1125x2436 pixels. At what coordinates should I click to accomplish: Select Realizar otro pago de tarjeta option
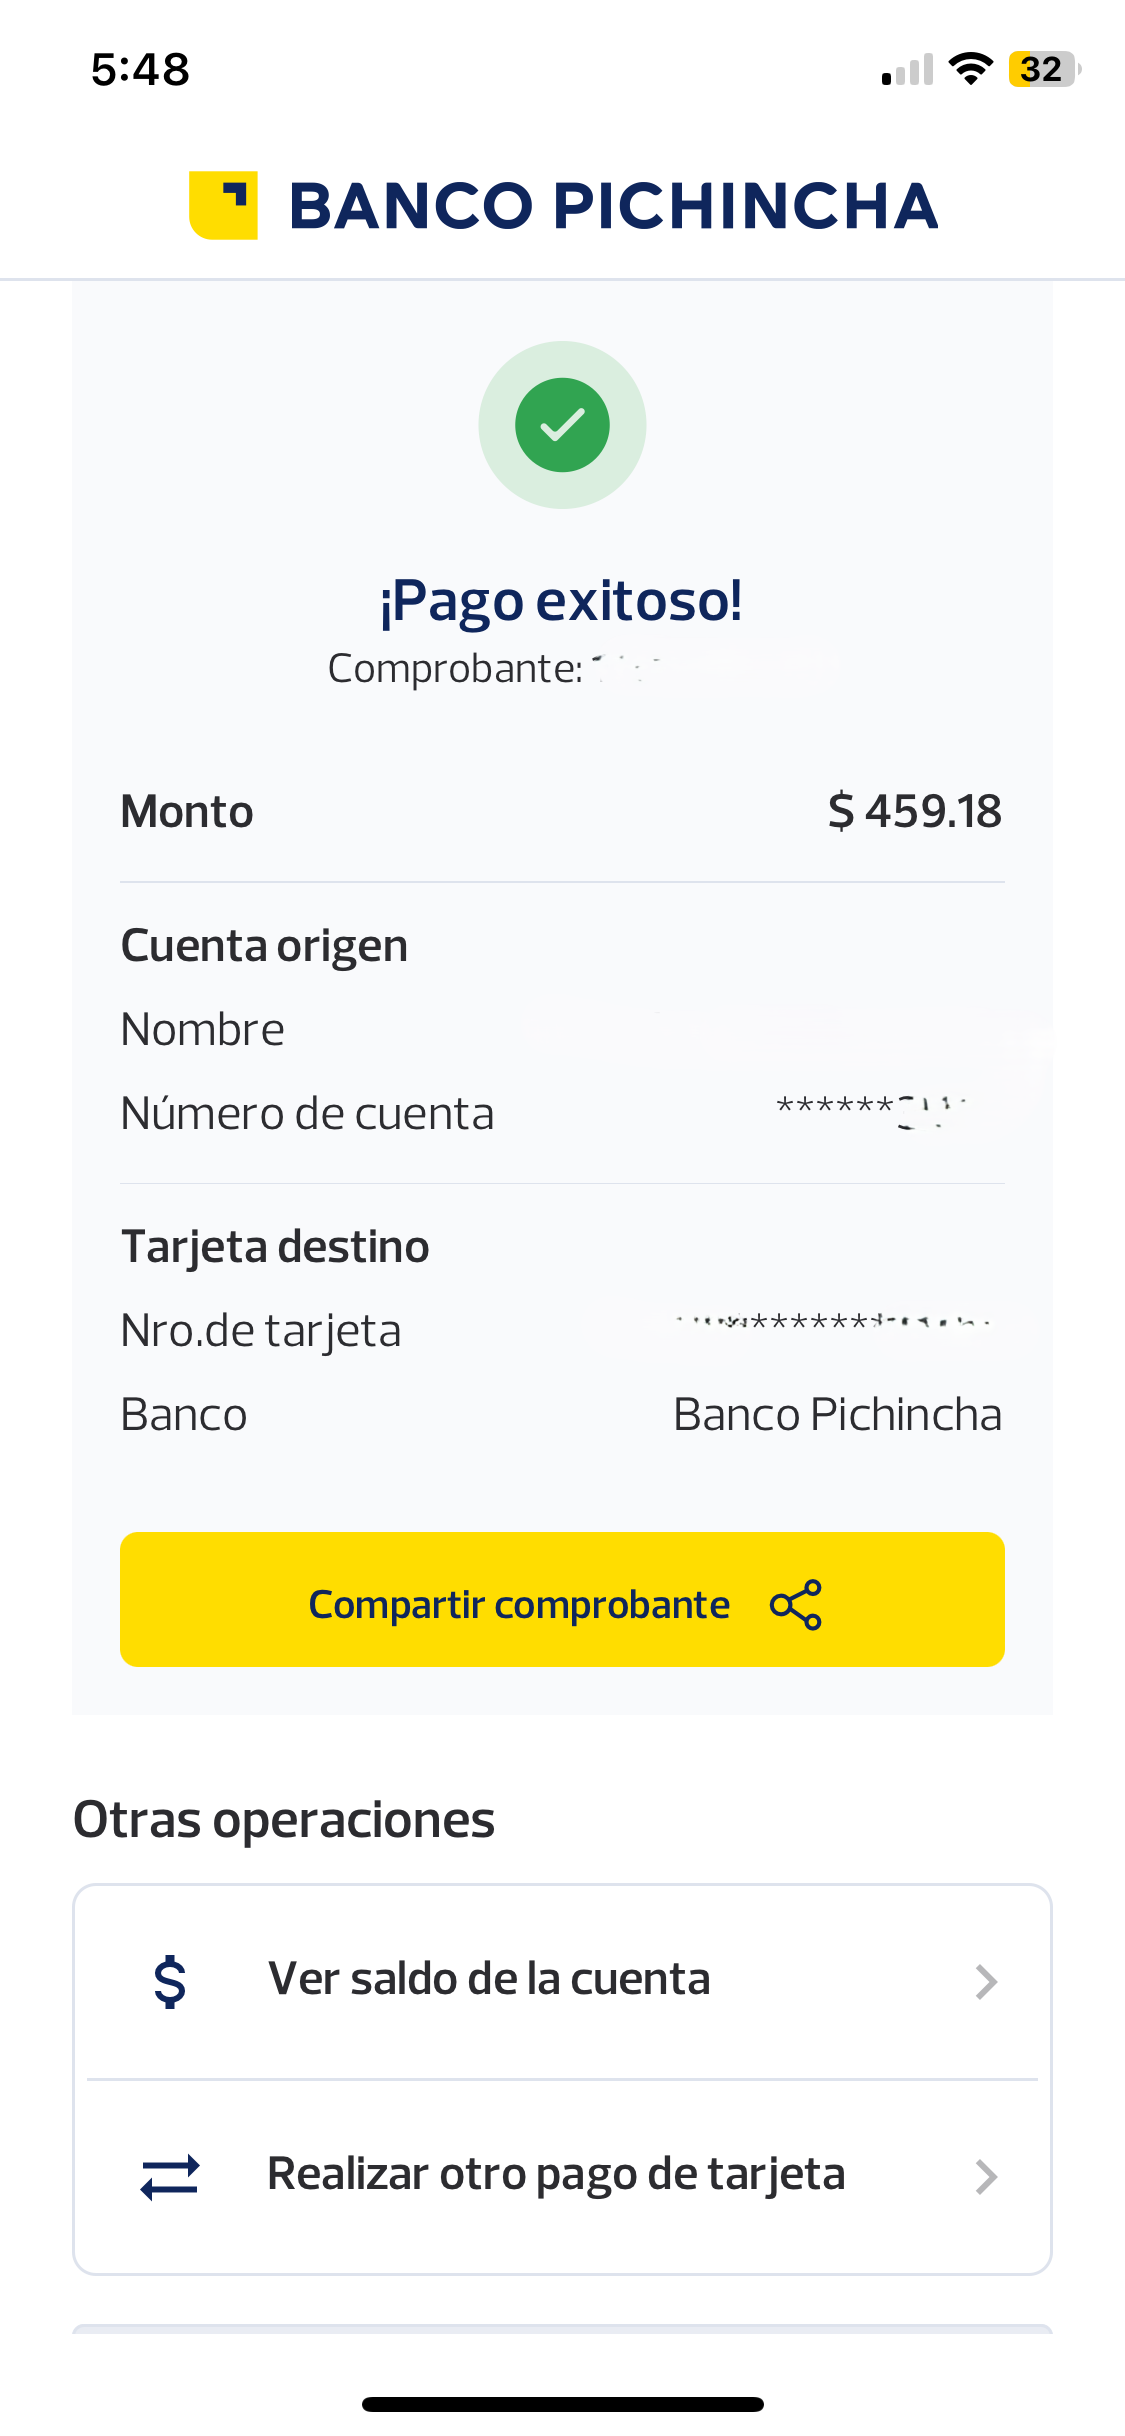562,2177
